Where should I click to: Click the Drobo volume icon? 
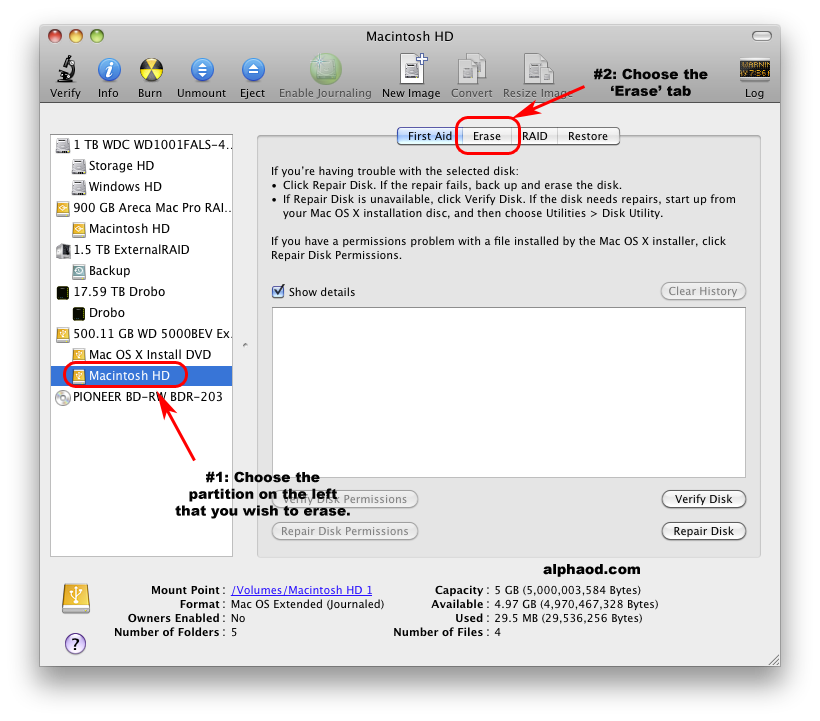[78, 313]
